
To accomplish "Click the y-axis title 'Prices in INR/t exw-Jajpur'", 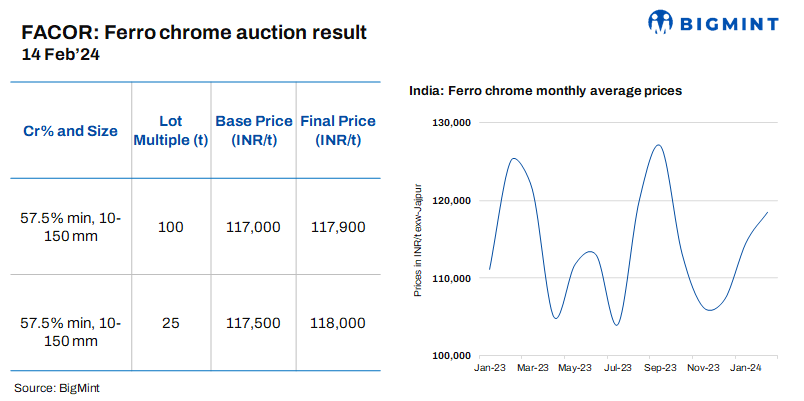I will point(419,239).
